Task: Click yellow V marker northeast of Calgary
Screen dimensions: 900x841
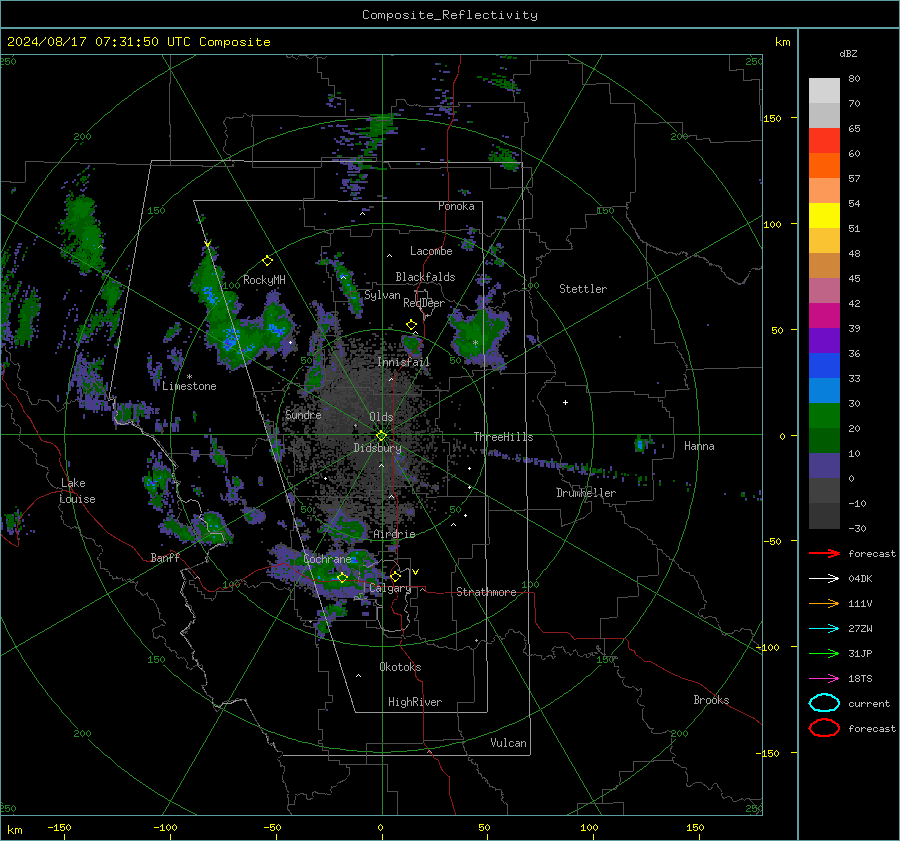Action: coord(416,572)
